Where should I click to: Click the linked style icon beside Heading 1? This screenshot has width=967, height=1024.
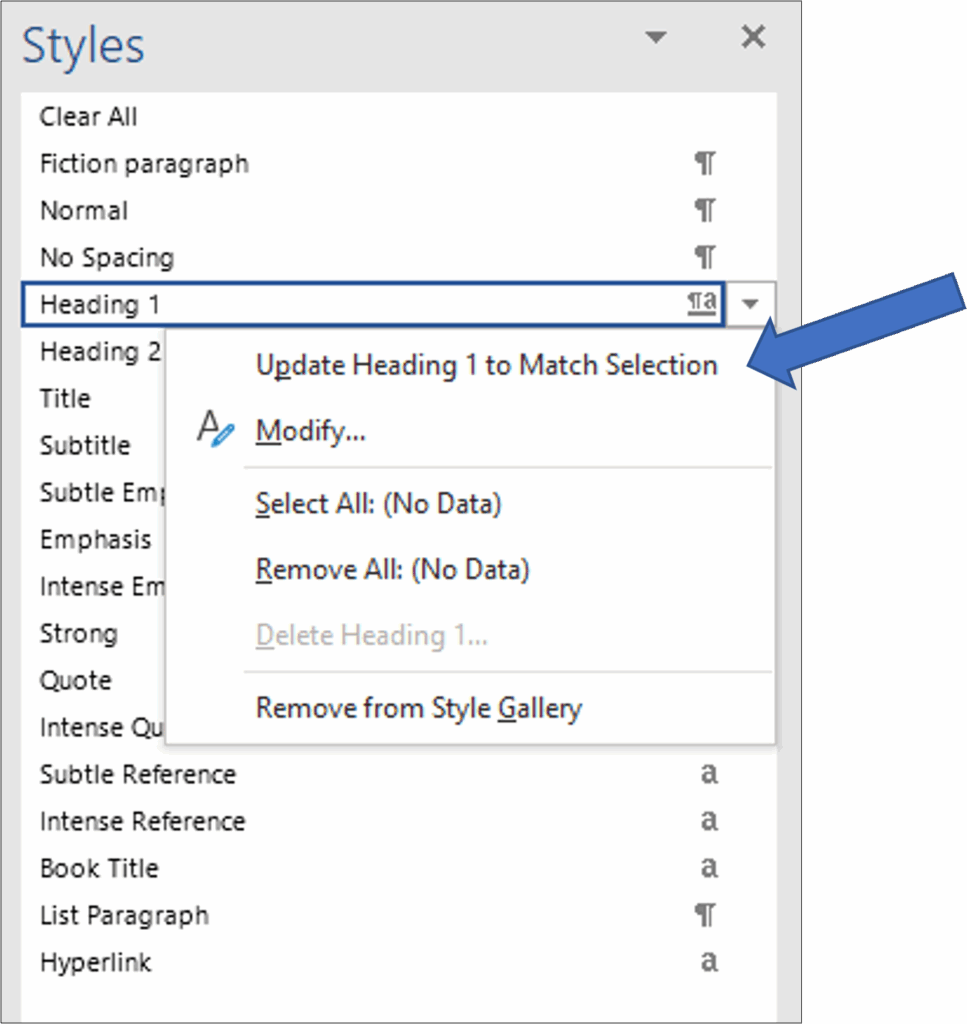(x=702, y=303)
